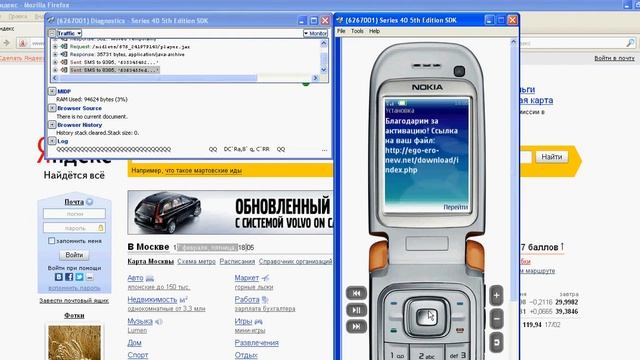
Task: Click the volume up plus key beside phone
Action: pos(496,296)
